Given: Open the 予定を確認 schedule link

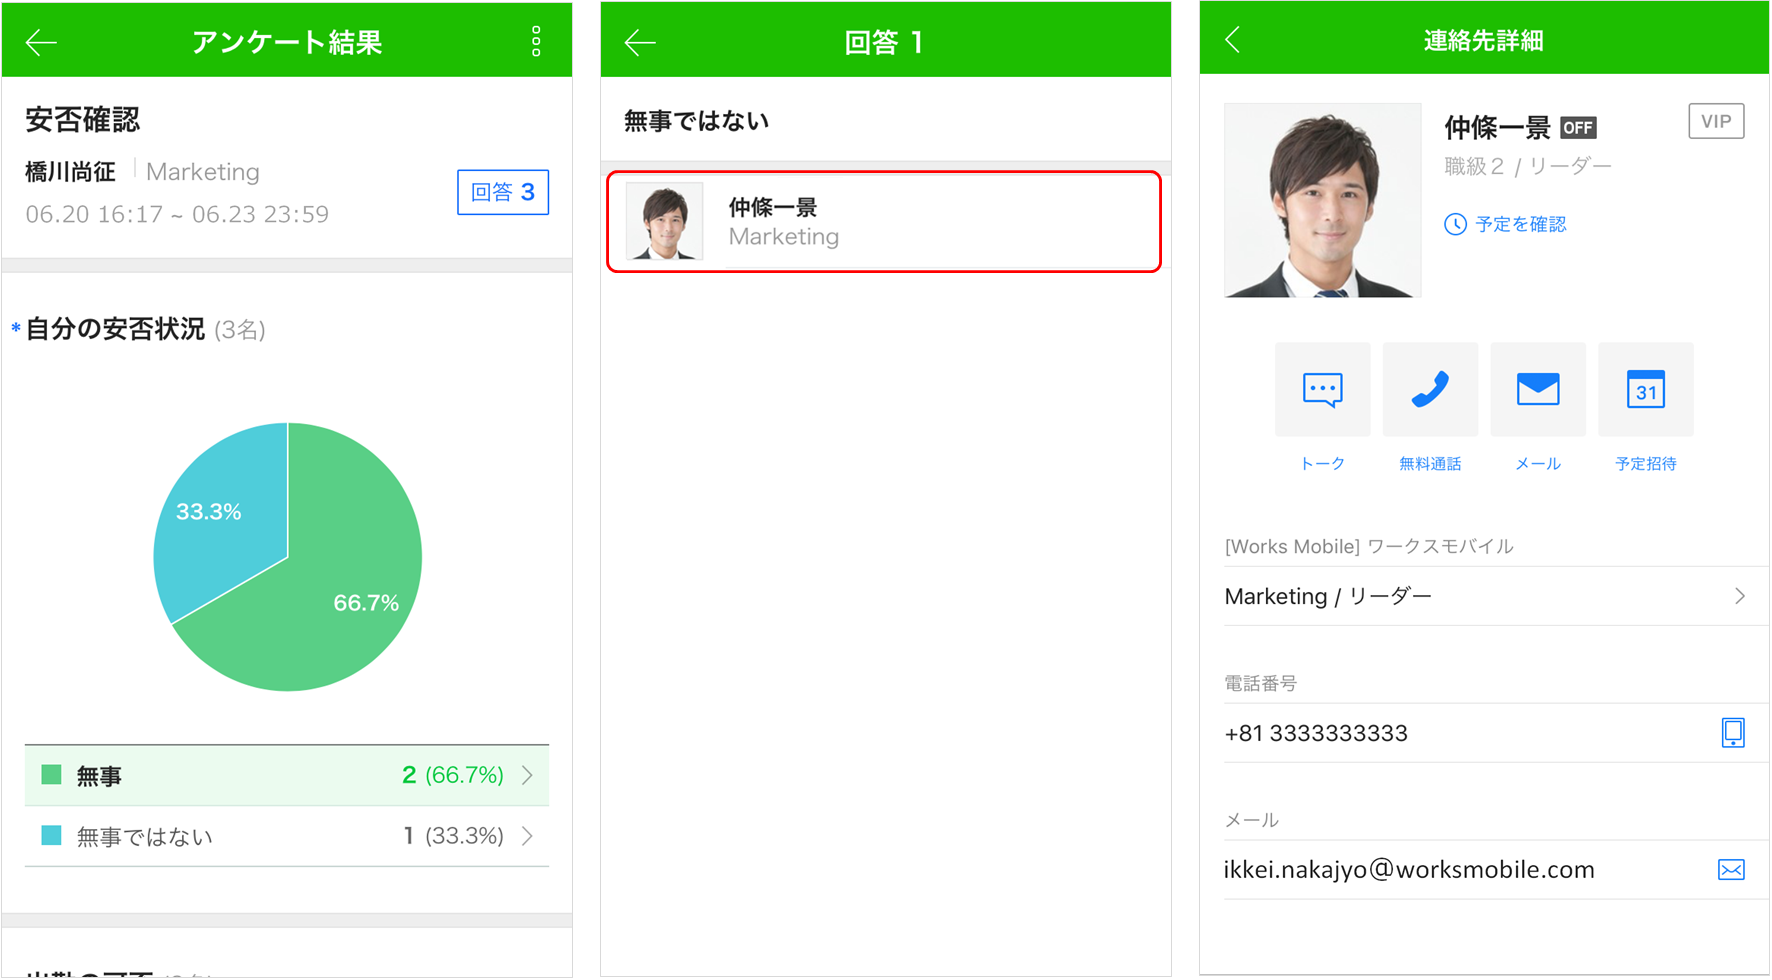Looking at the screenshot, I should coord(1507,224).
